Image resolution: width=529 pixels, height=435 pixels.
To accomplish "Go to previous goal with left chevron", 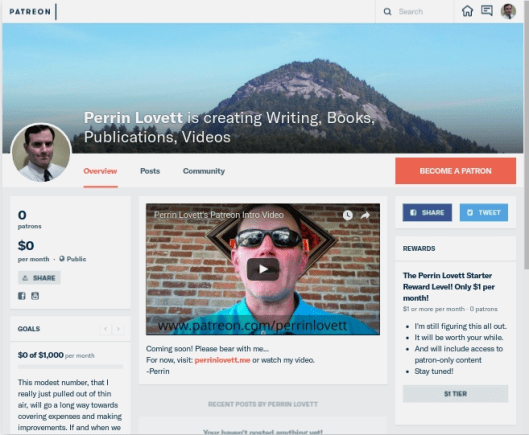I will (106, 329).
